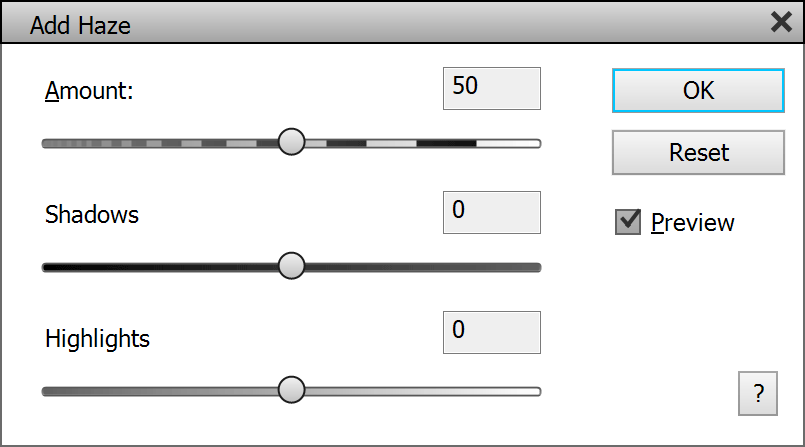Click the Preview checkbox label text
805x447 pixels.
point(692,222)
